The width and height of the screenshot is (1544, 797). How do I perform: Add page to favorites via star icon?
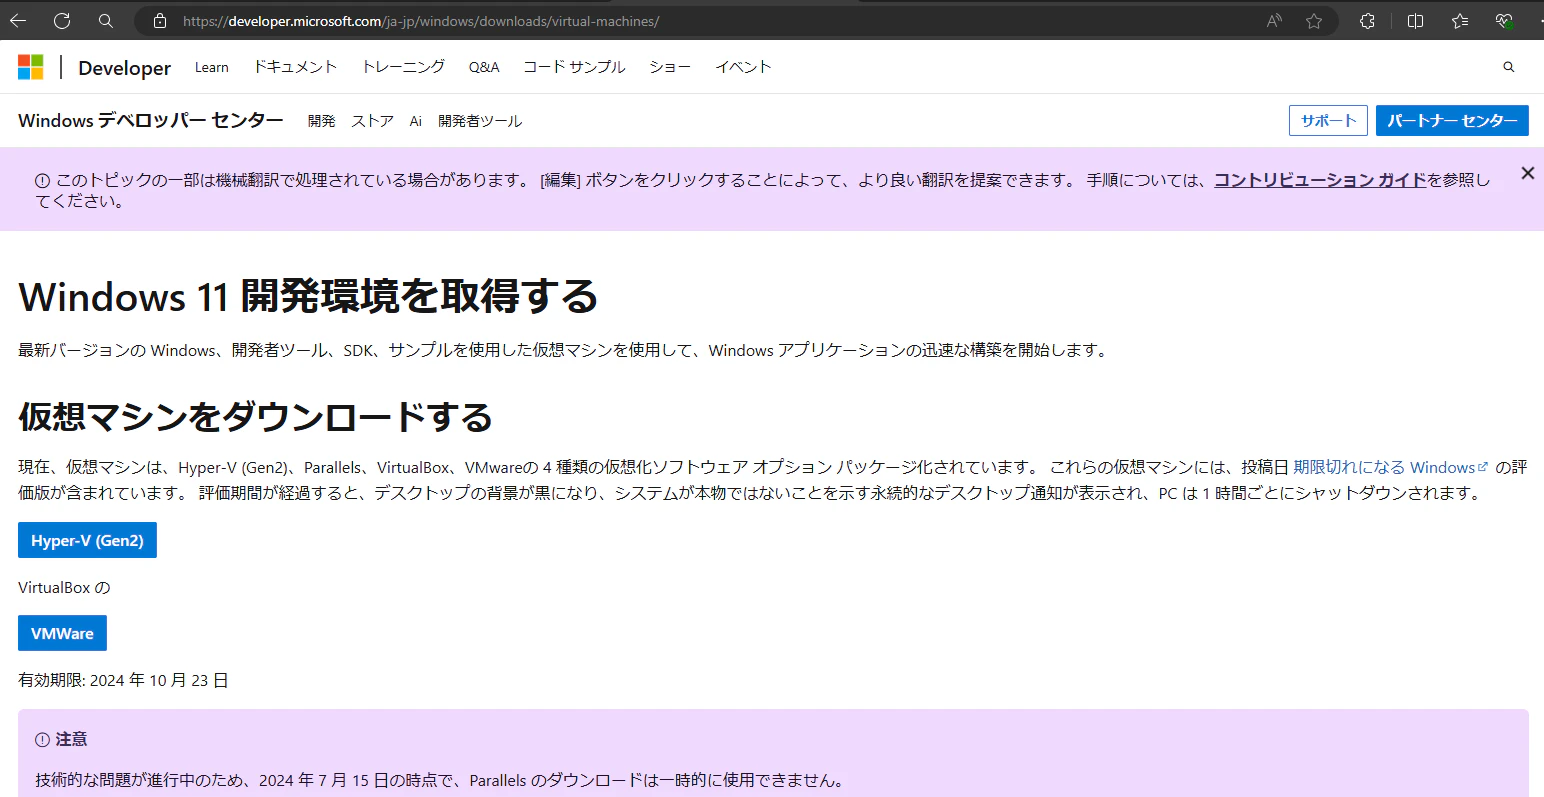[1313, 20]
